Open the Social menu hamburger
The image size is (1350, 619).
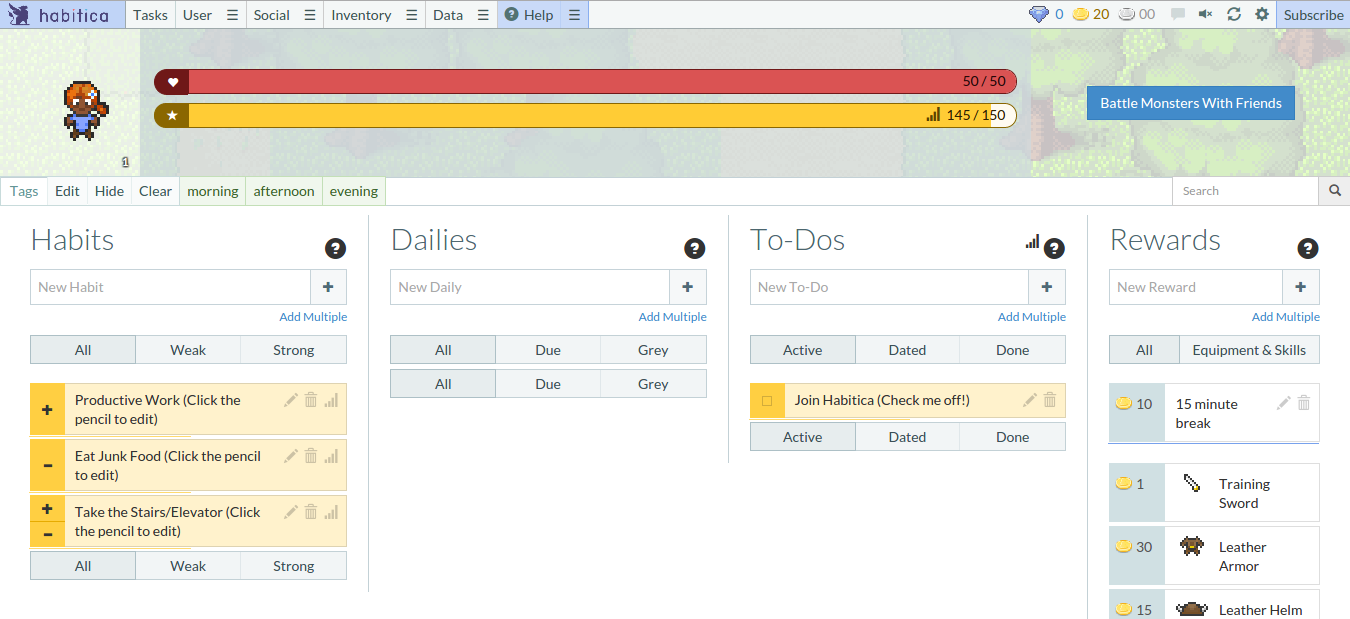[x=309, y=15]
